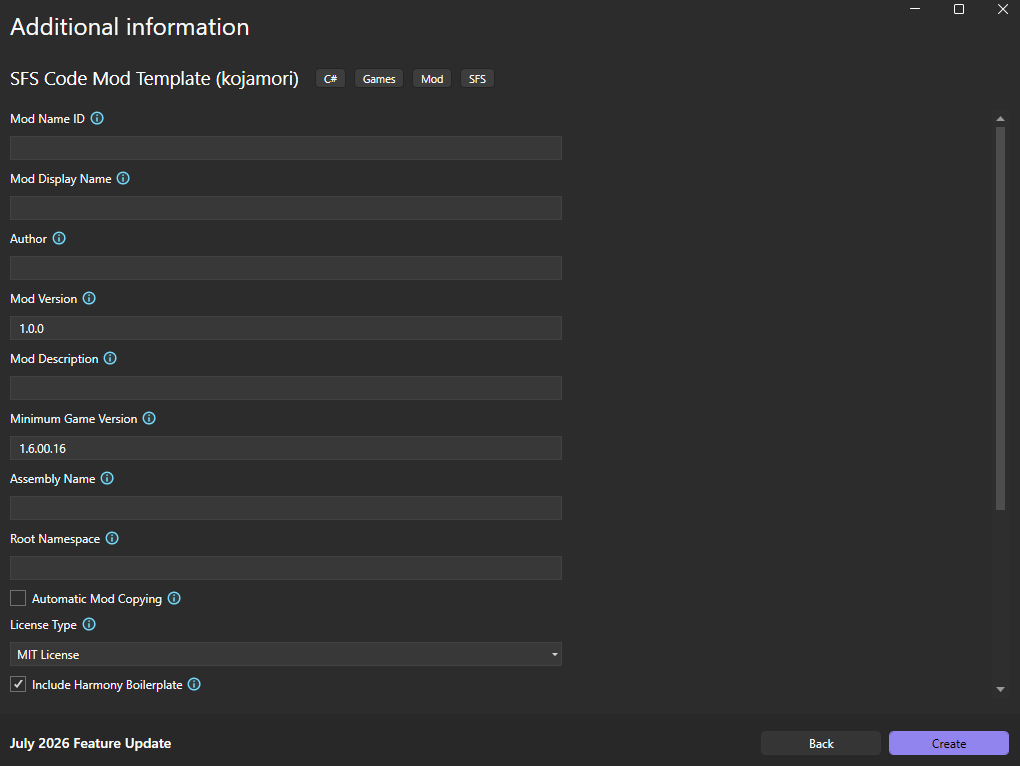Click the Games tag
This screenshot has width=1020, height=766.
pyautogui.click(x=379, y=79)
